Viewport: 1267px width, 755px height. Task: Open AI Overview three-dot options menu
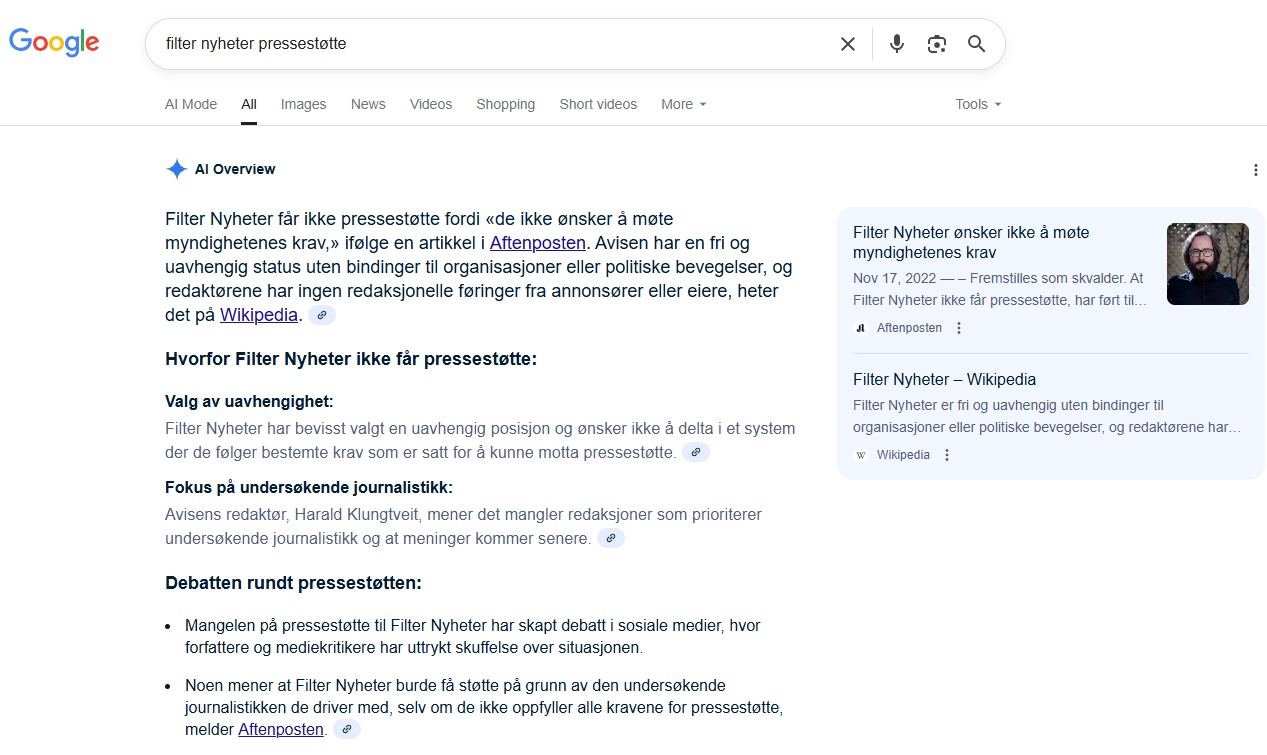click(x=1255, y=170)
